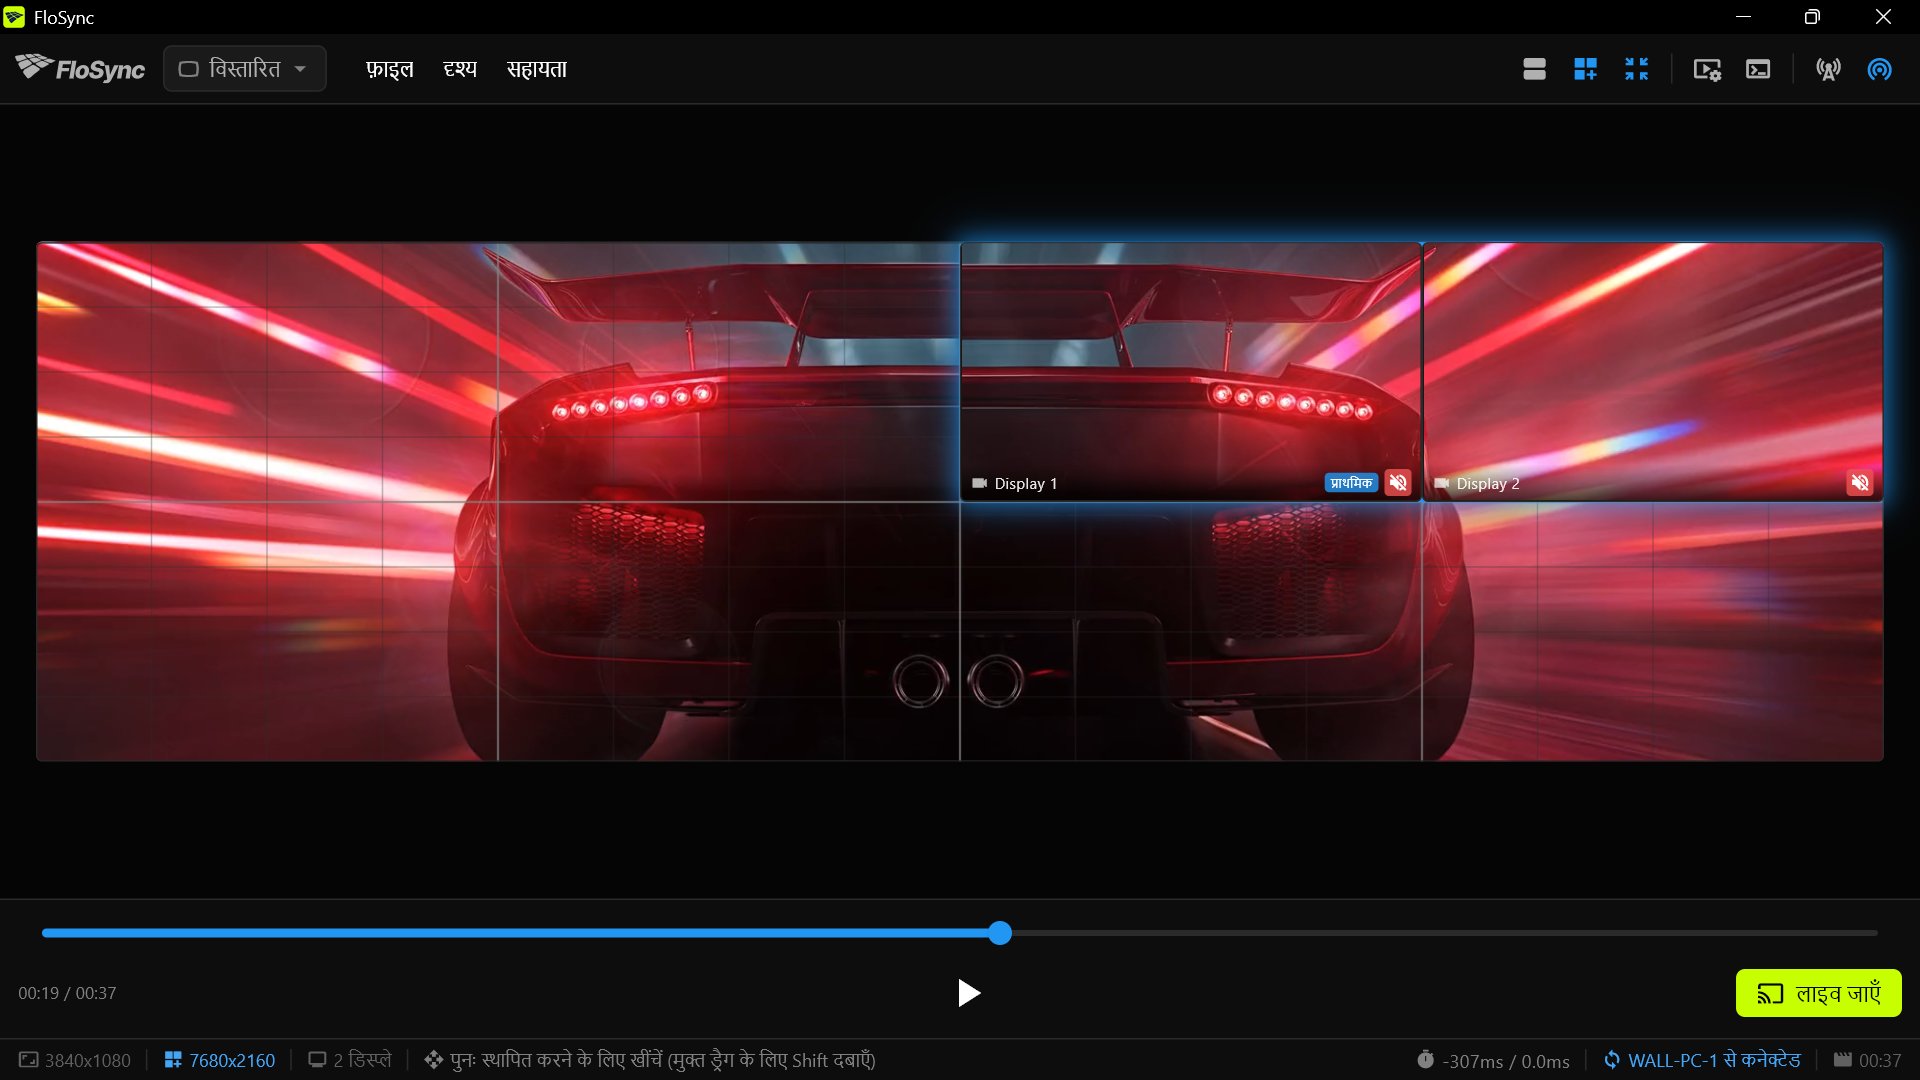Click the FloSync logo in the toolbar
The height and width of the screenshot is (1080, 1920).
(80, 68)
